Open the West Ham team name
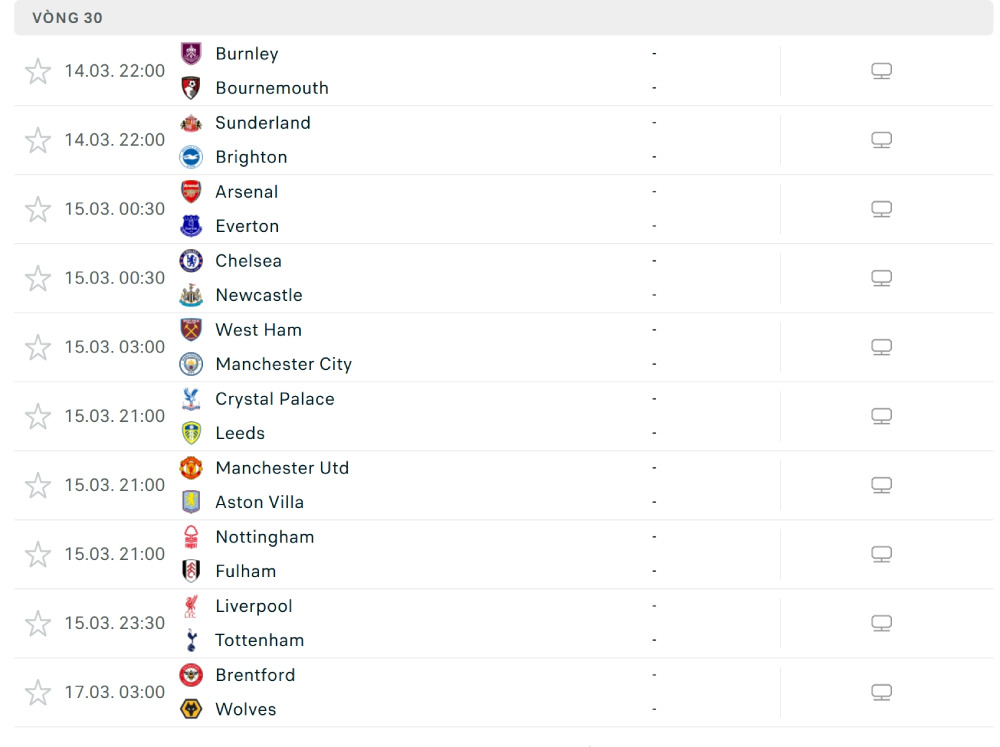 pyautogui.click(x=258, y=330)
